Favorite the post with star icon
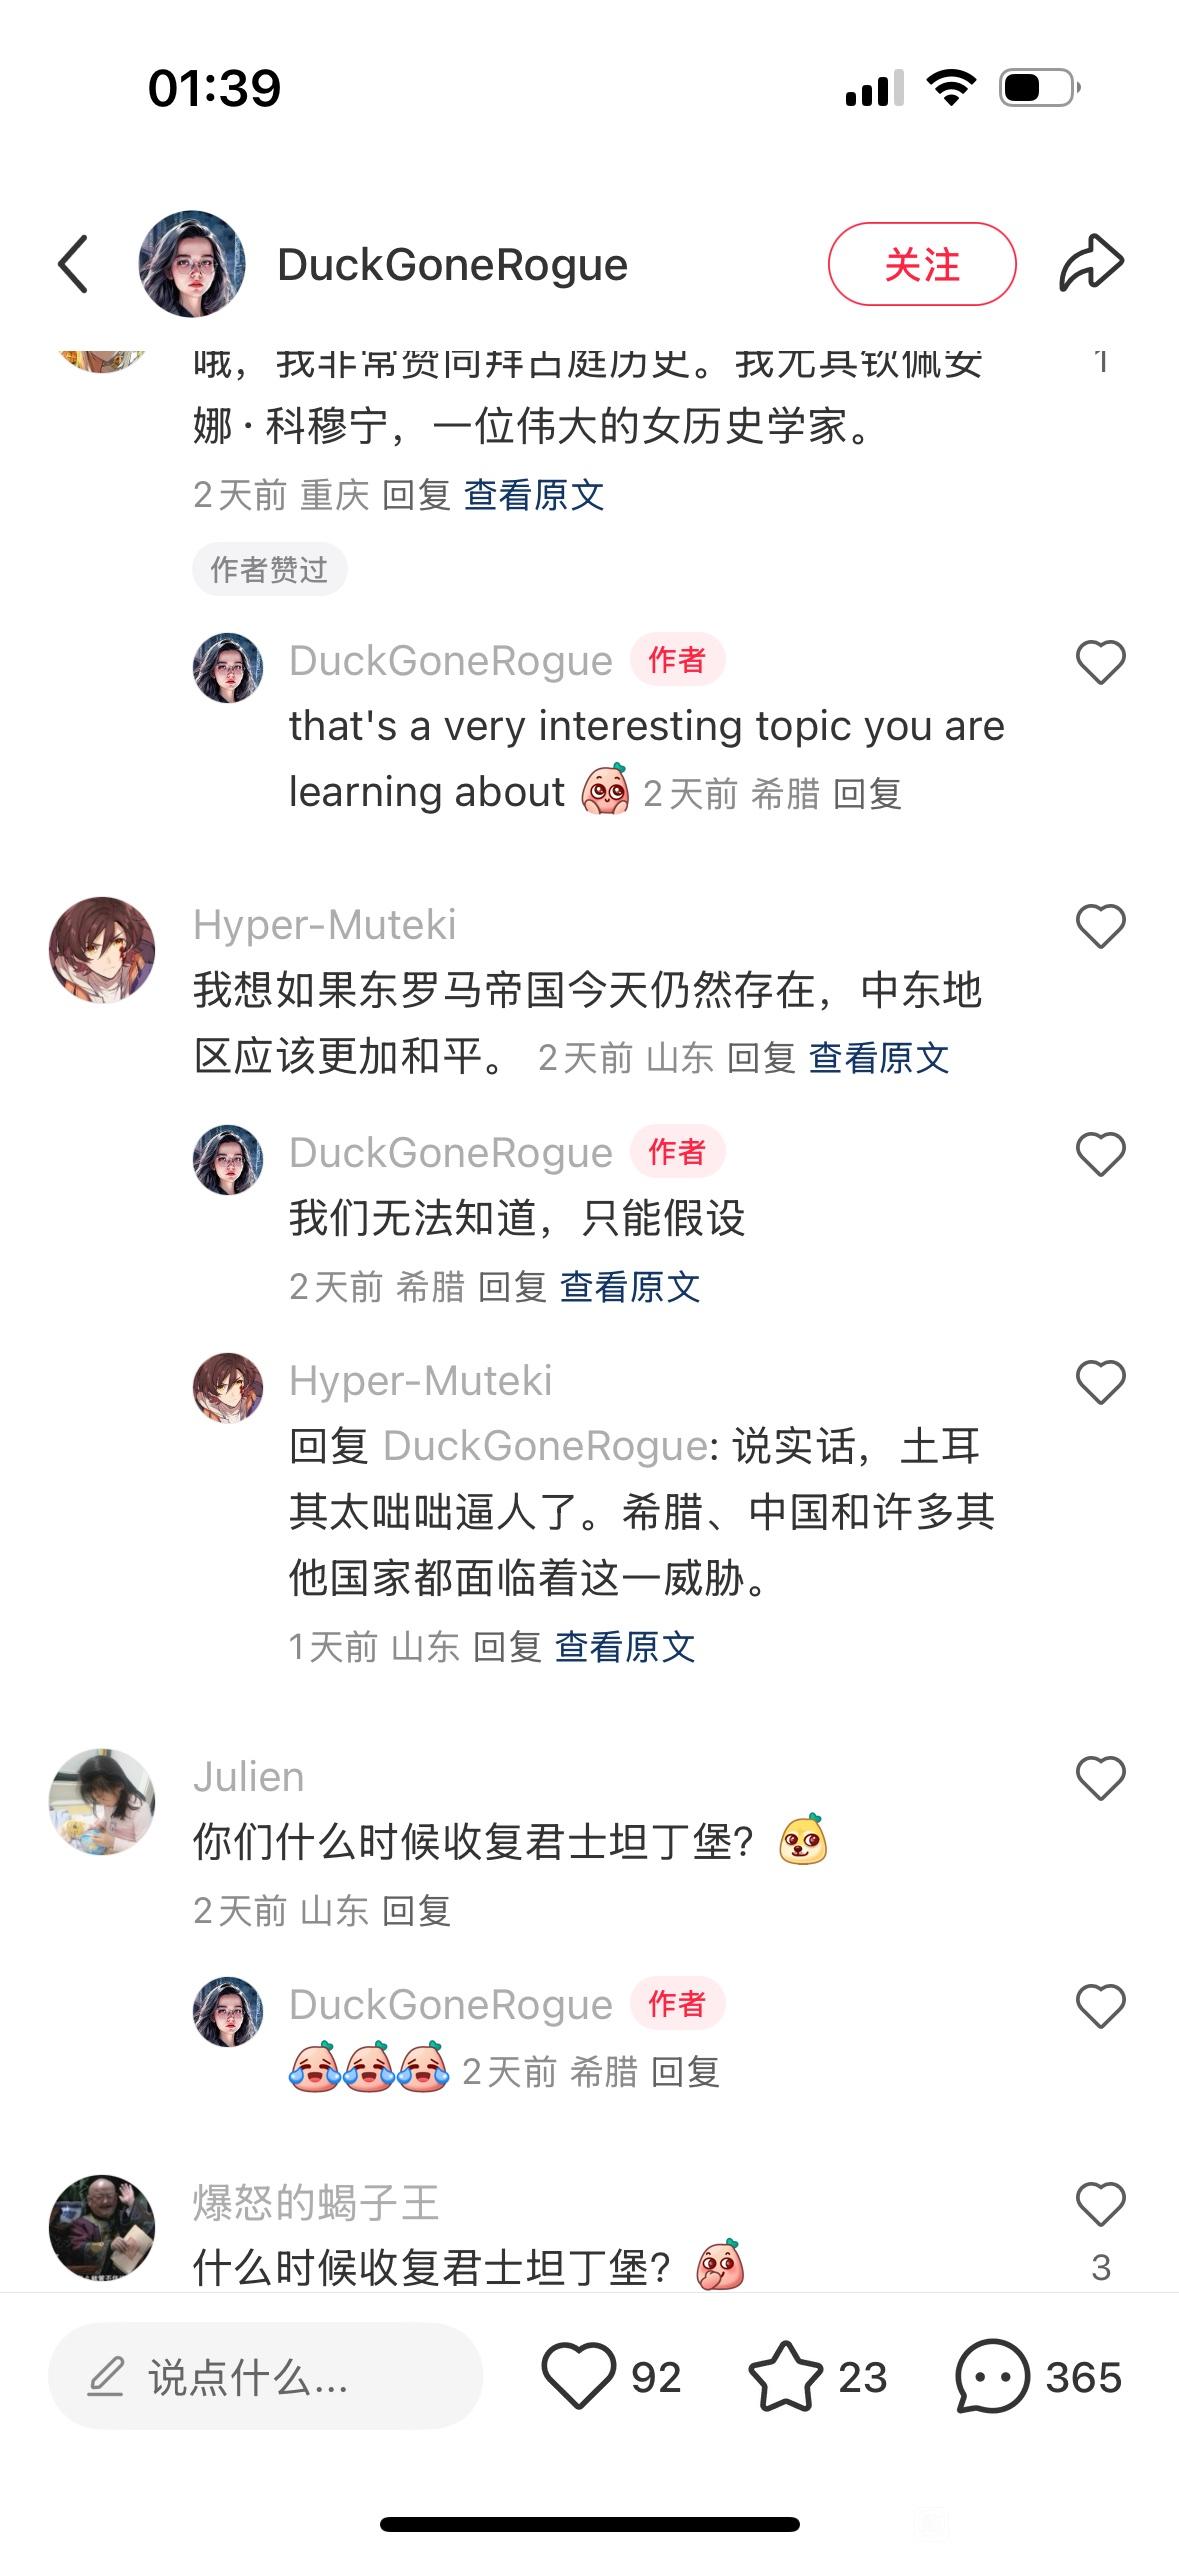The width and height of the screenshot is (1179, 2556). pyautogui.click(x=785, y=2376)
